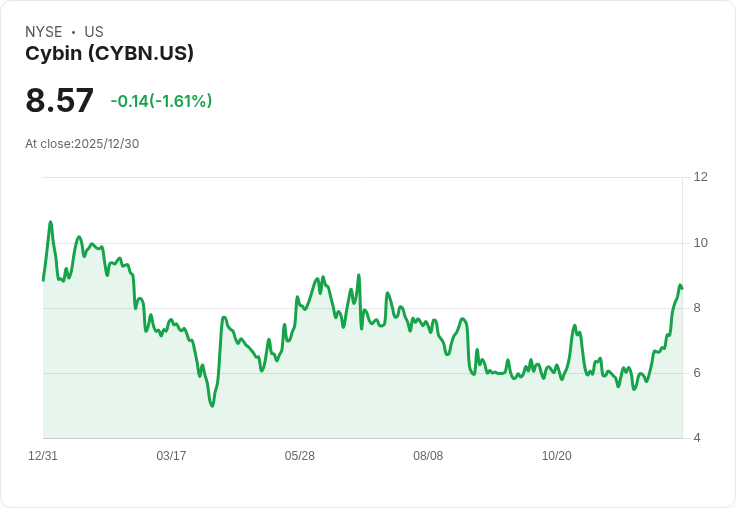Click the 08/08 date axis label
This screenshot has height=508, width=736.
tap(428, 456)
